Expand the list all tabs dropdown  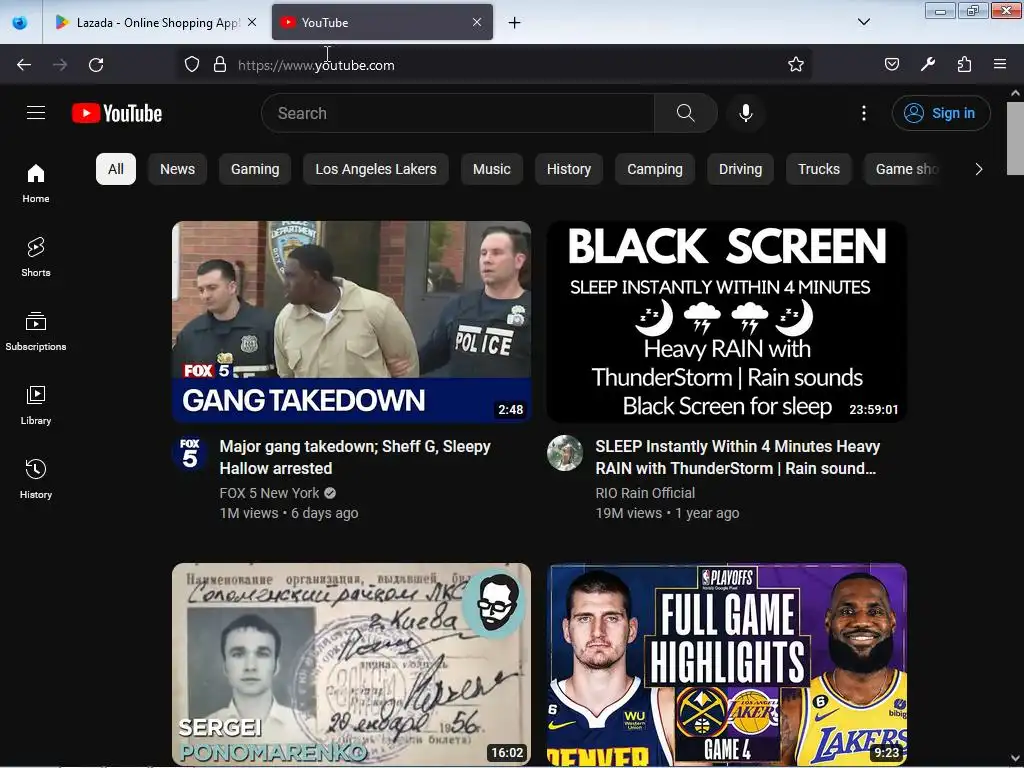[x=863, y=22]
